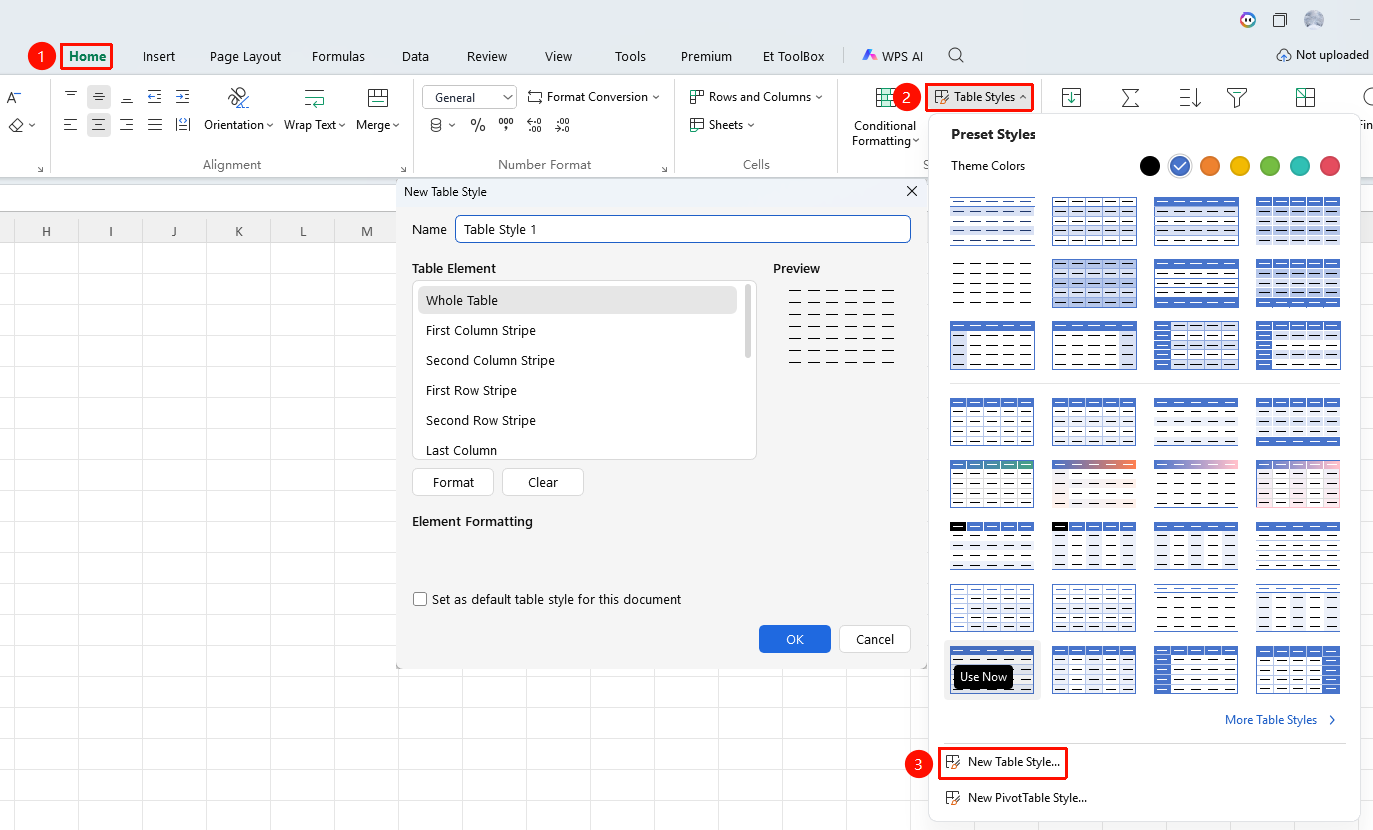Open the Page Layout tab
Image resolution: width=1373 pixels, height=830 pixels.
pyautogui.click(x=245, y=56)
